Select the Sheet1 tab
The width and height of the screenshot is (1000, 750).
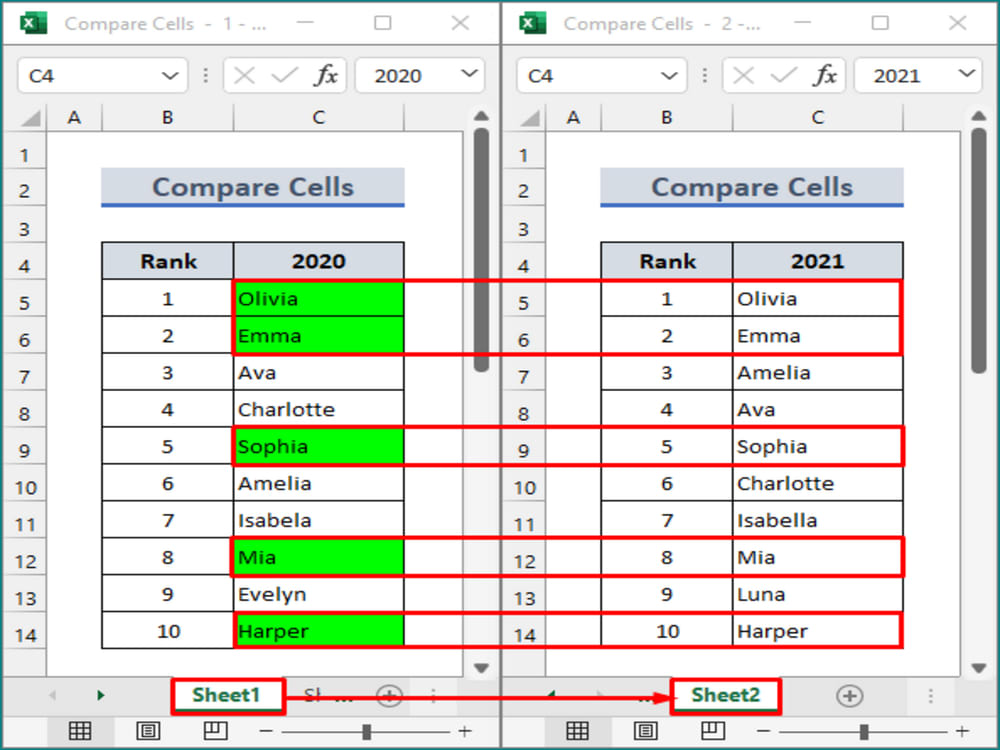226,696
